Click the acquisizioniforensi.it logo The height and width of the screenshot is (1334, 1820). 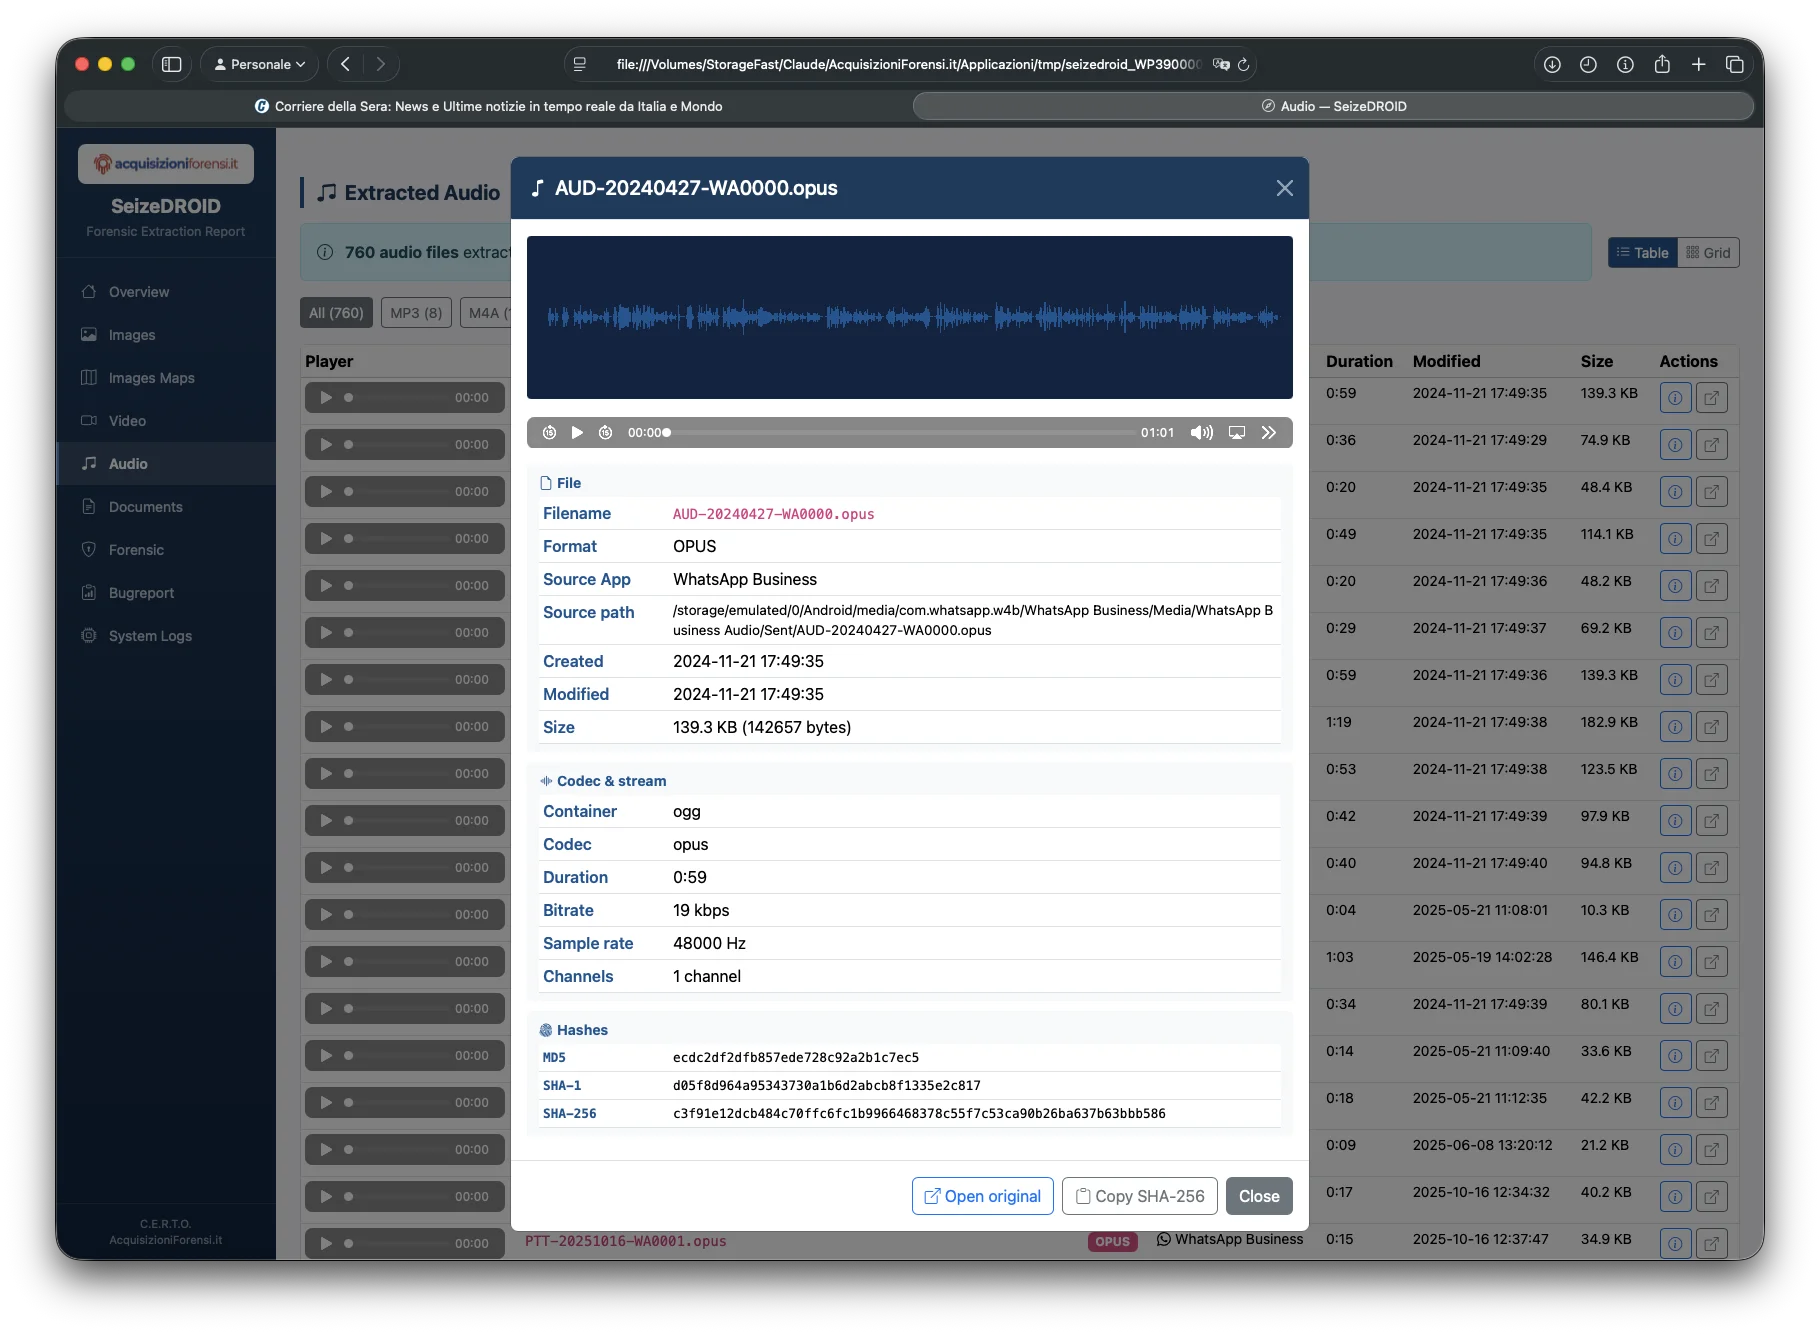pos(165,163)
